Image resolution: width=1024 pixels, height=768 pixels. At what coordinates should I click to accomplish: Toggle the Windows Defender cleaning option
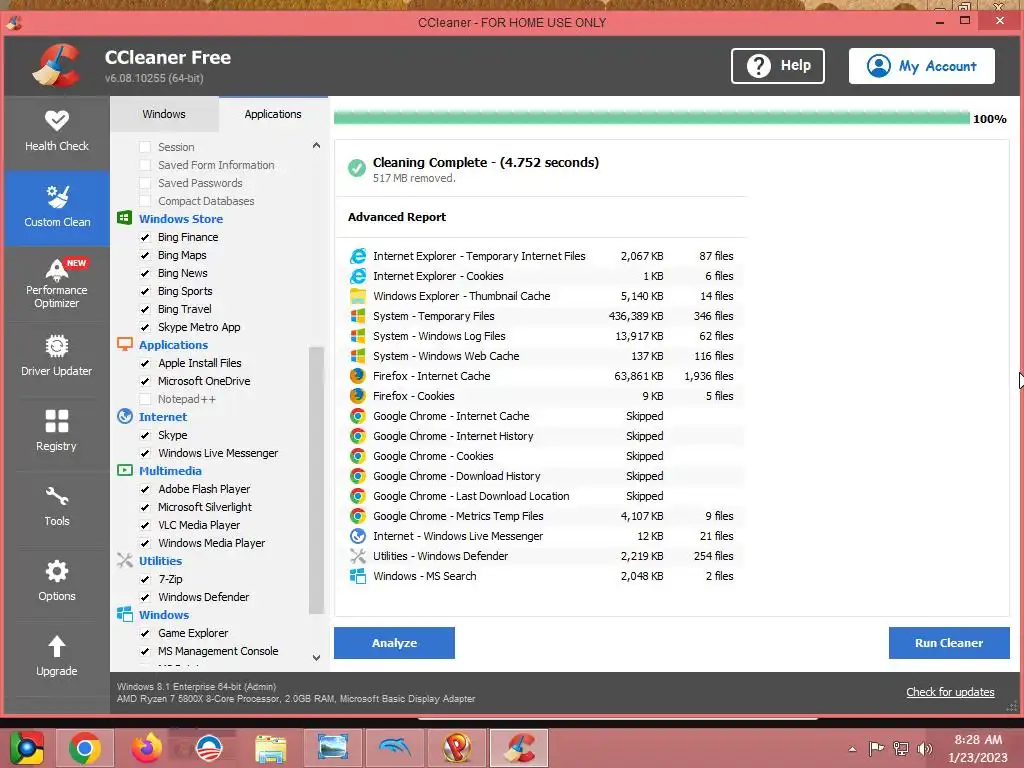(145, 597)
